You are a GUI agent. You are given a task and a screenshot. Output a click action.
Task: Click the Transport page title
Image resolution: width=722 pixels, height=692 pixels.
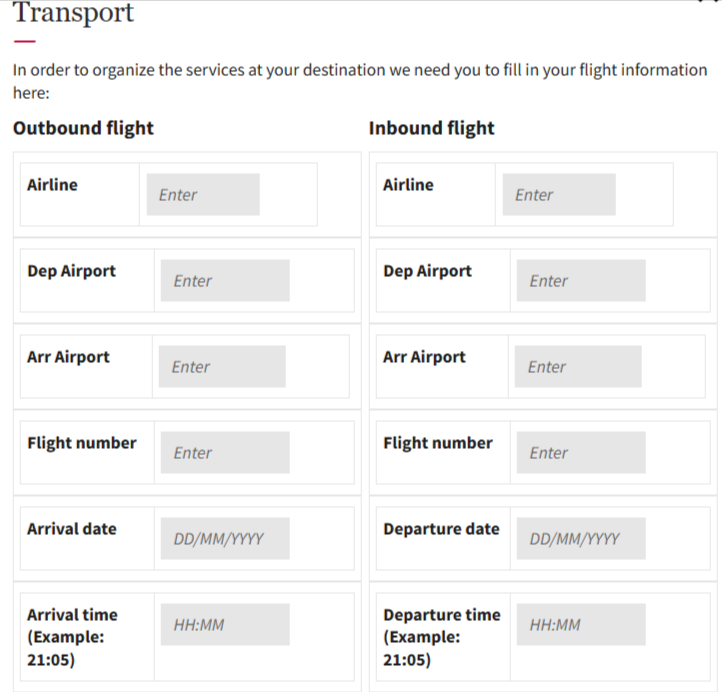73,15
